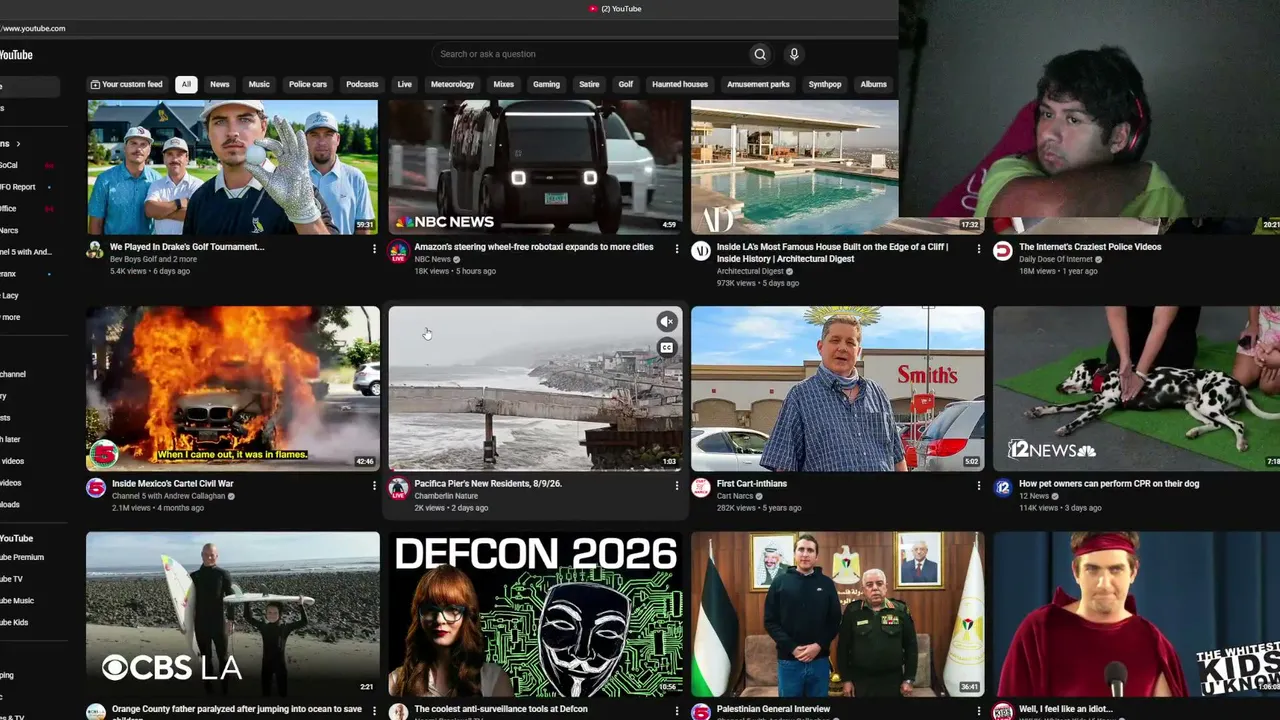Select the Podcasts chip
The height and width of the screenshot is (720, 1280).
coord(362,84)
